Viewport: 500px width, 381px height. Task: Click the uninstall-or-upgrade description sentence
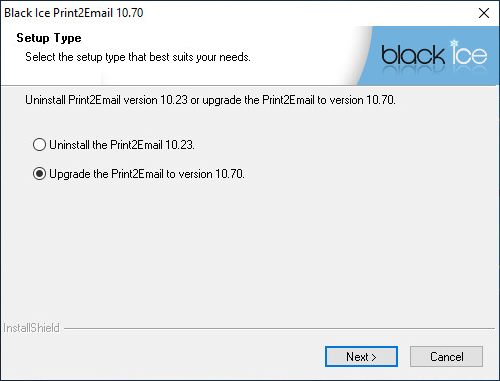pyautogui.click(x=210, y=100)
